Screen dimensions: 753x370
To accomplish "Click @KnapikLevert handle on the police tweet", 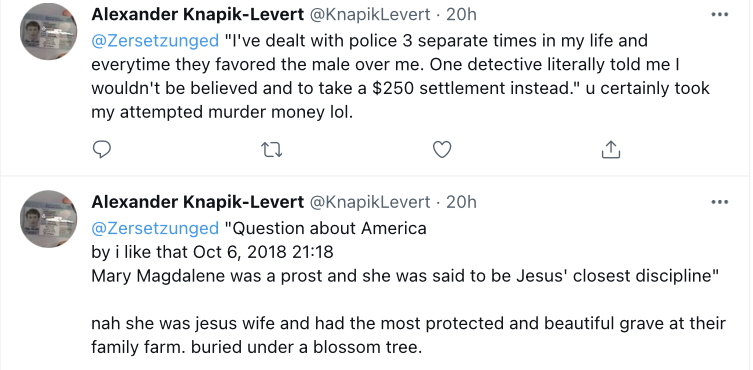I will [x=369, y=15].
